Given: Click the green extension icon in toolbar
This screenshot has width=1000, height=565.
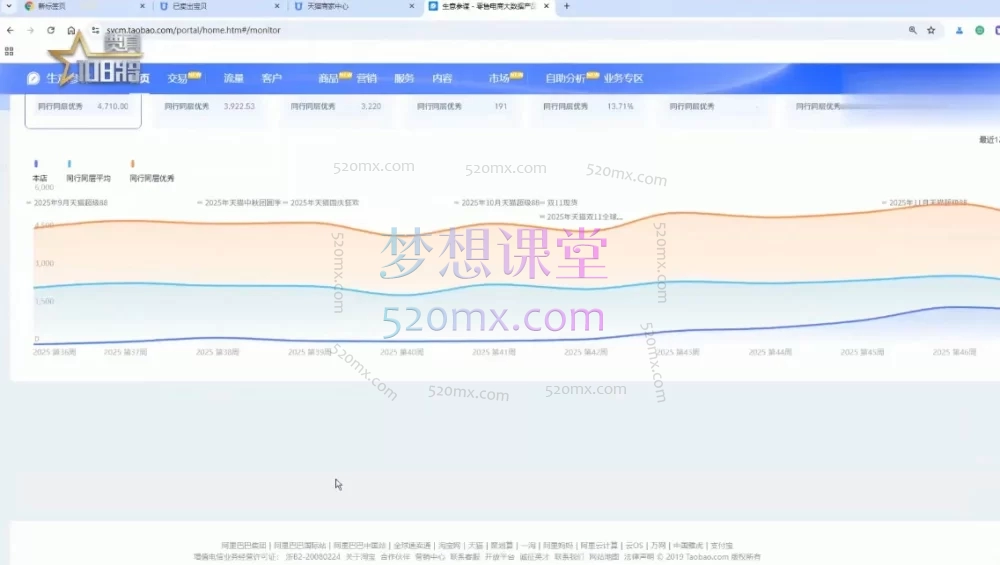Looking at the screenshot, I should point(980,30).
